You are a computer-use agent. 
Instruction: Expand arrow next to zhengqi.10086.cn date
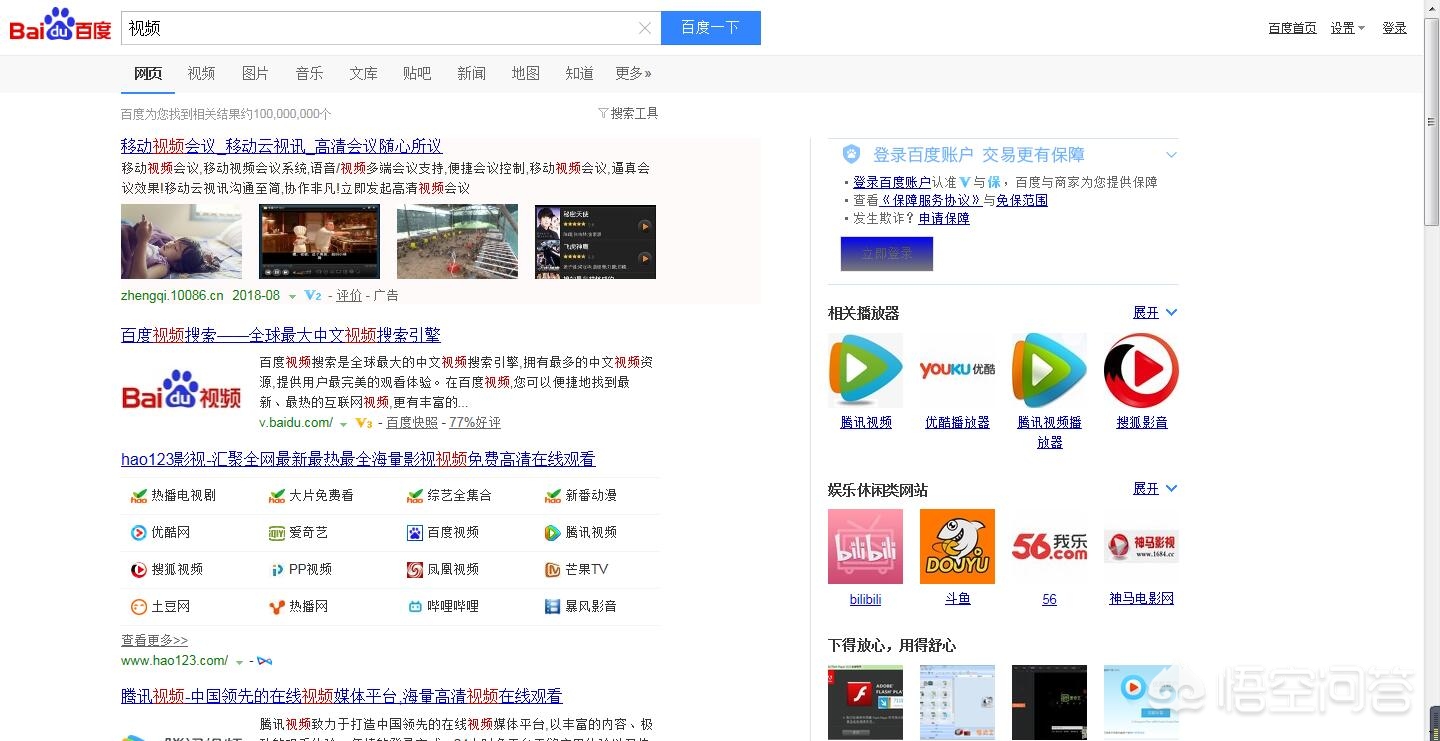[292, 297]
